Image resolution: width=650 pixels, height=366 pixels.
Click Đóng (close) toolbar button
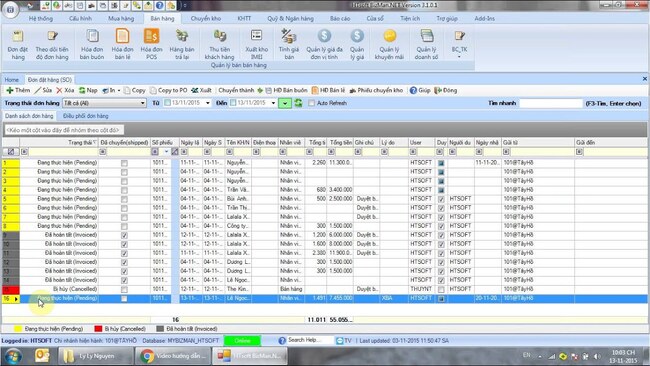(446, 90)
